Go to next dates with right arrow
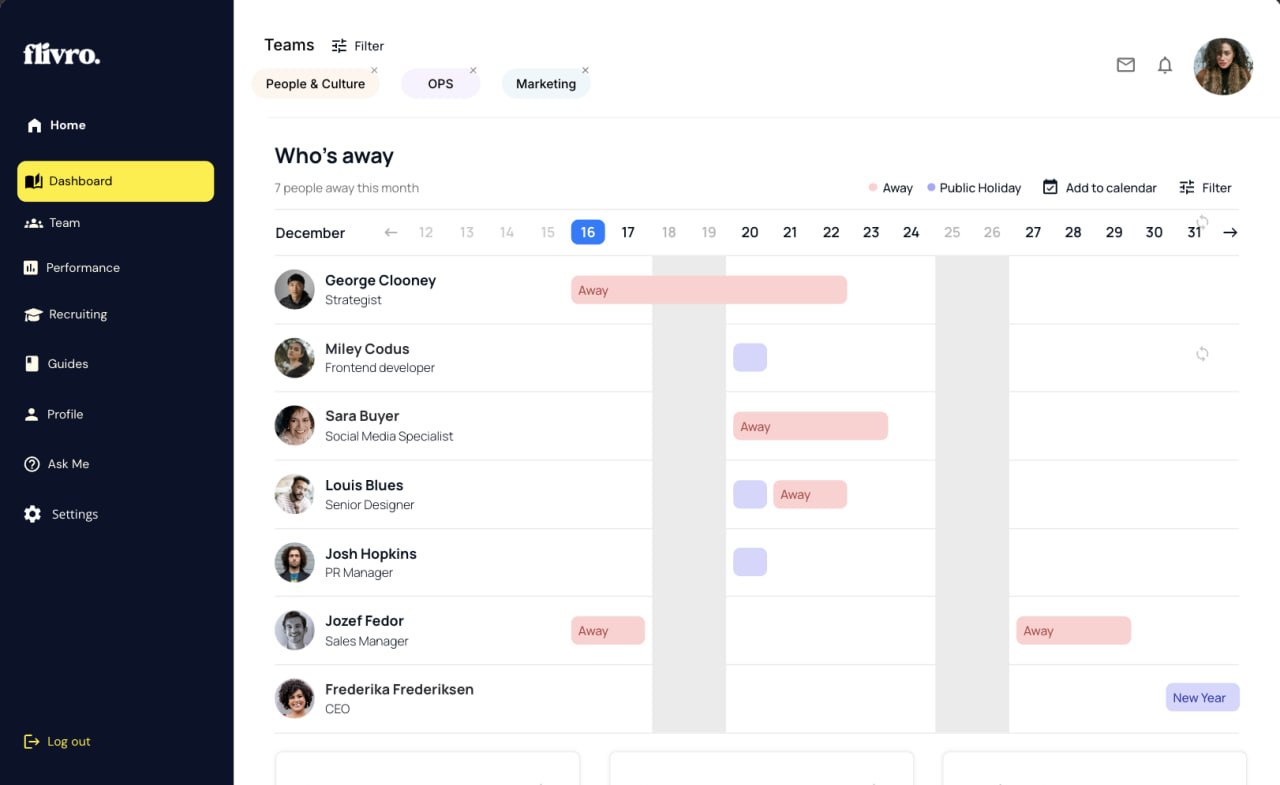This screenshot has width=1280, height=785. [x=1230, y=232]
